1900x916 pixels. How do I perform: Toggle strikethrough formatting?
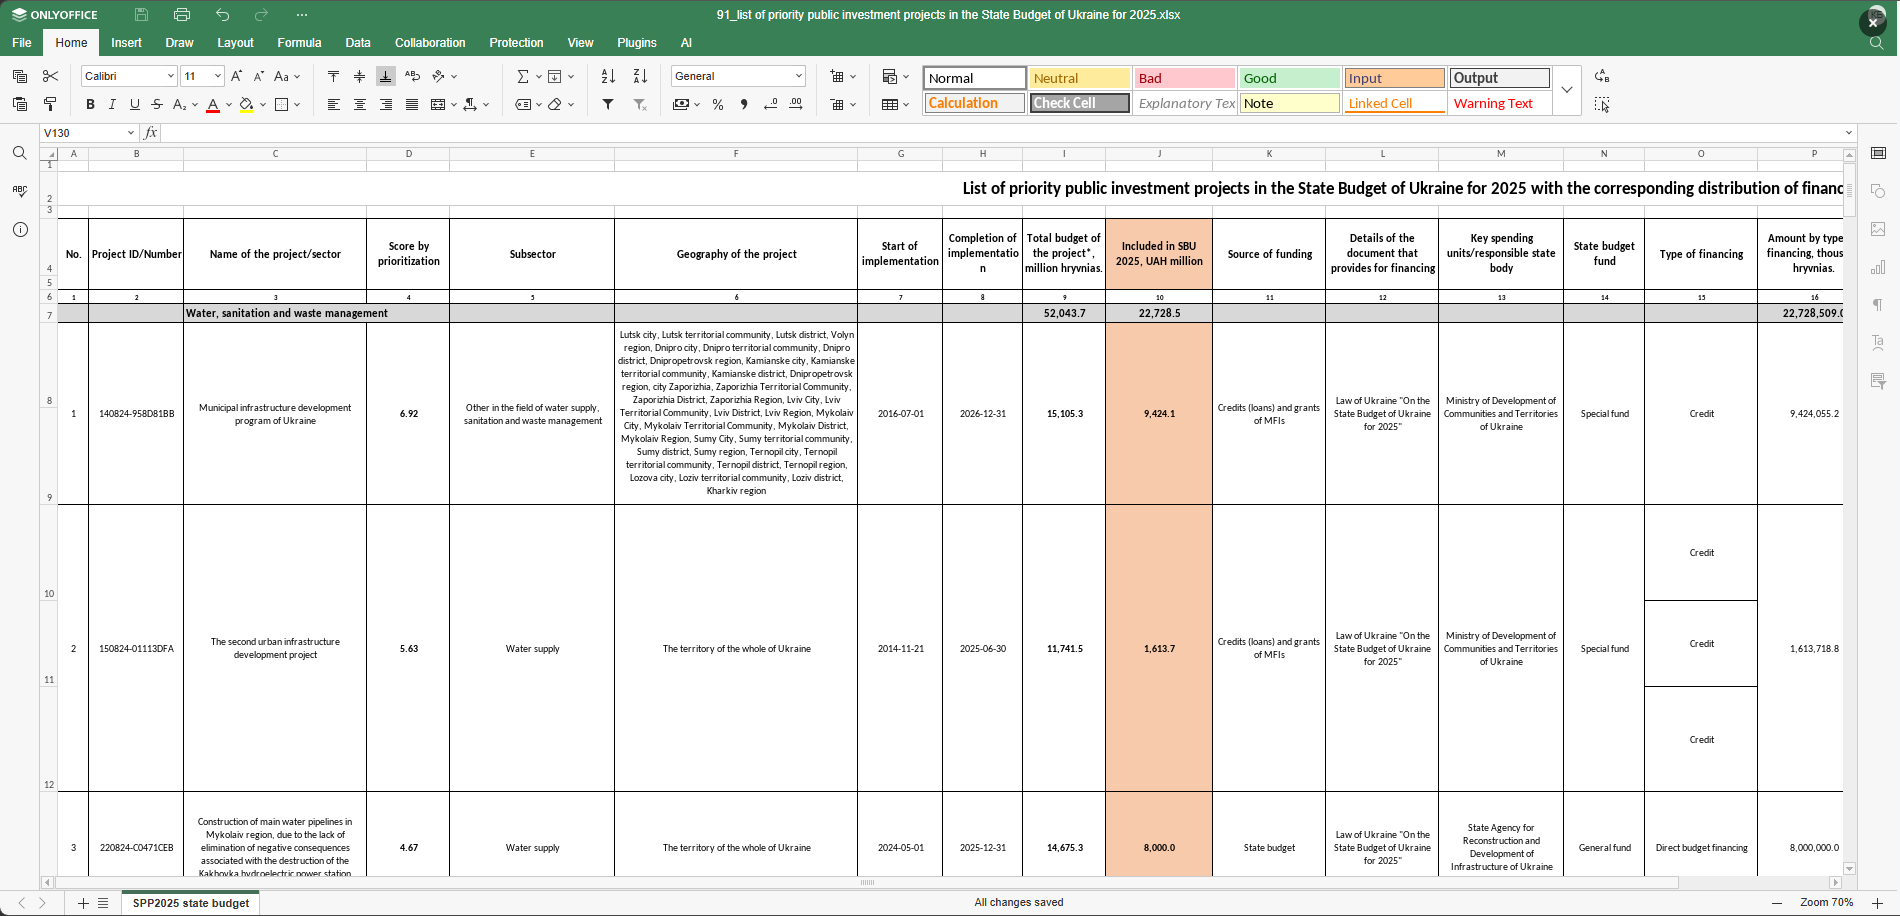pyautogui.click(x=156, y=104)
